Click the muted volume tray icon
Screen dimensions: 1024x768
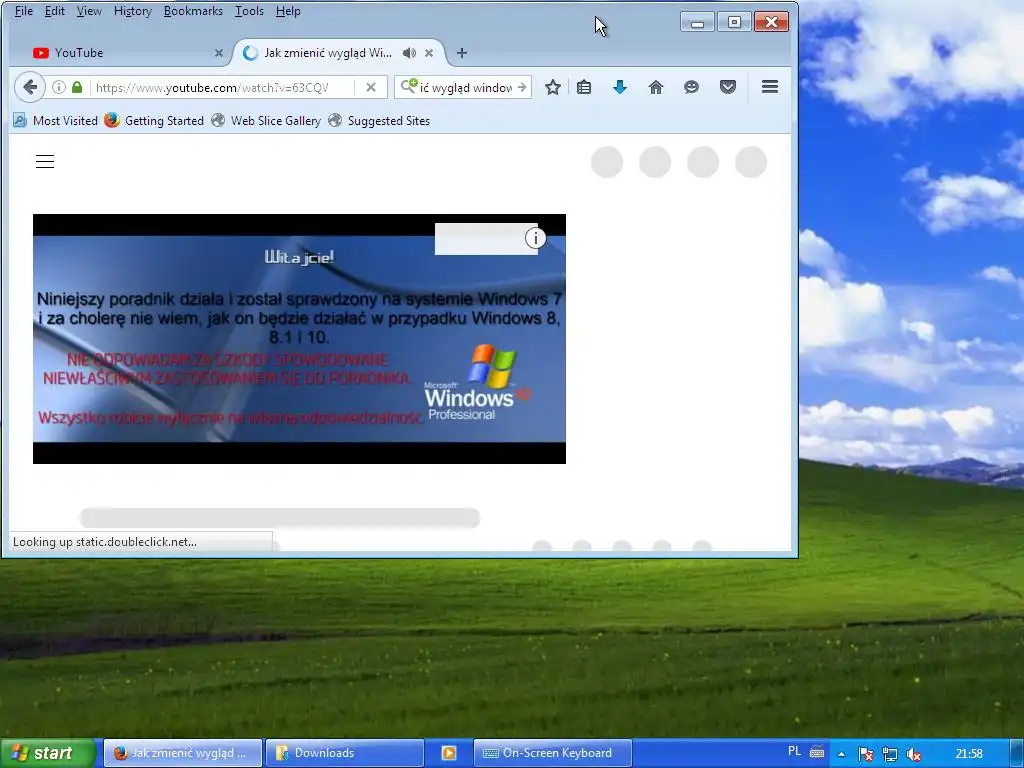(x=914, y=754)
